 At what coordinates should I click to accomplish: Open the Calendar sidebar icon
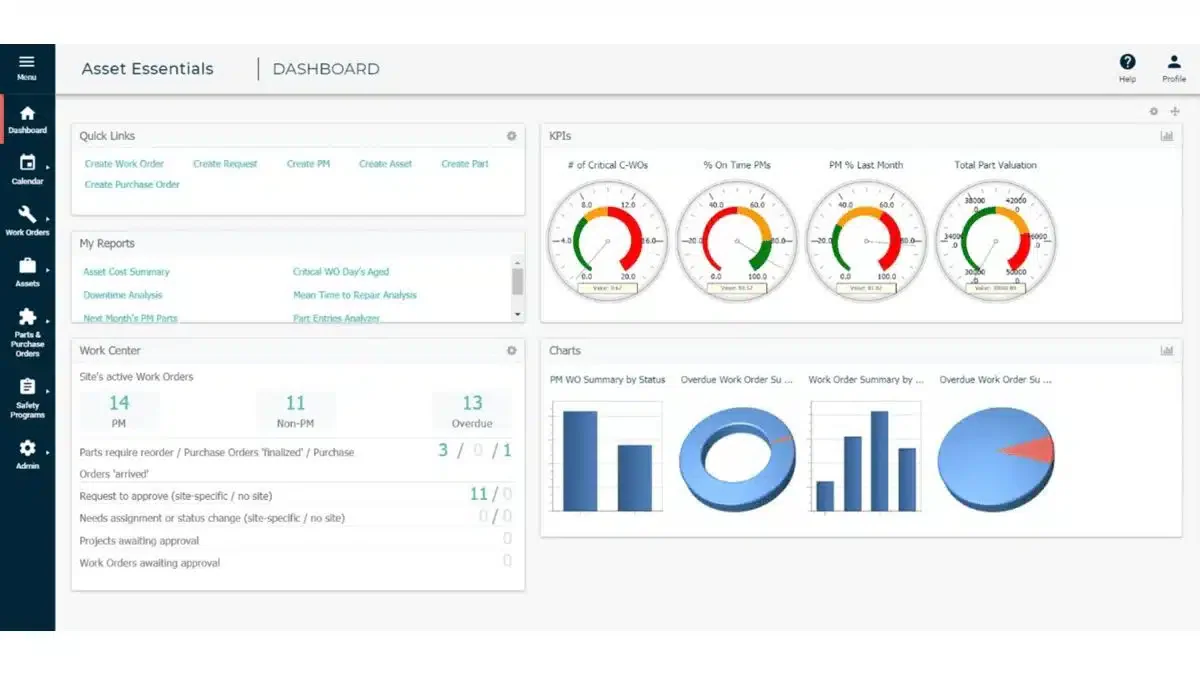(x=27, y=163)
